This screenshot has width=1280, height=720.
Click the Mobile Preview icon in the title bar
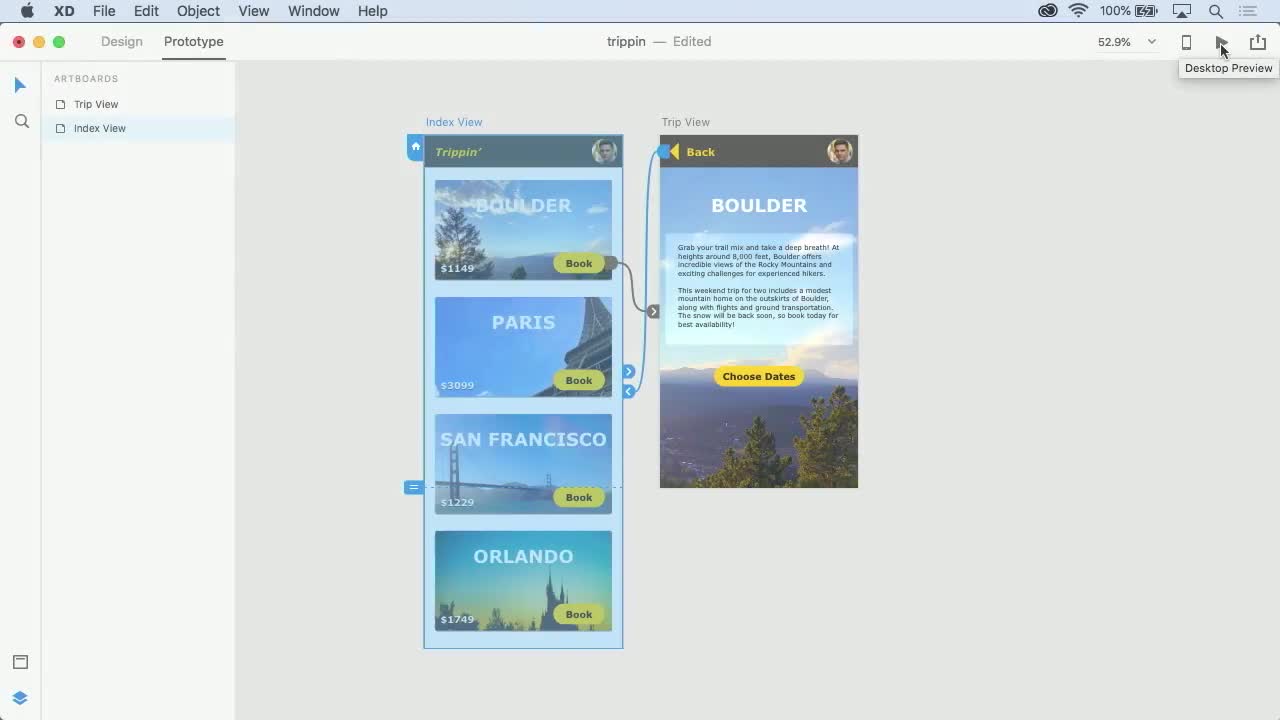(1186, 42)
